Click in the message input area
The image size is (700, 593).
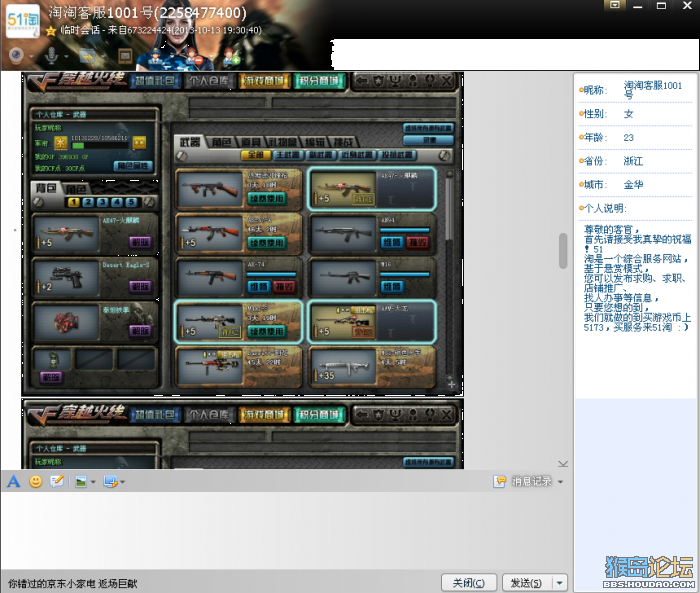click(287, 530)
